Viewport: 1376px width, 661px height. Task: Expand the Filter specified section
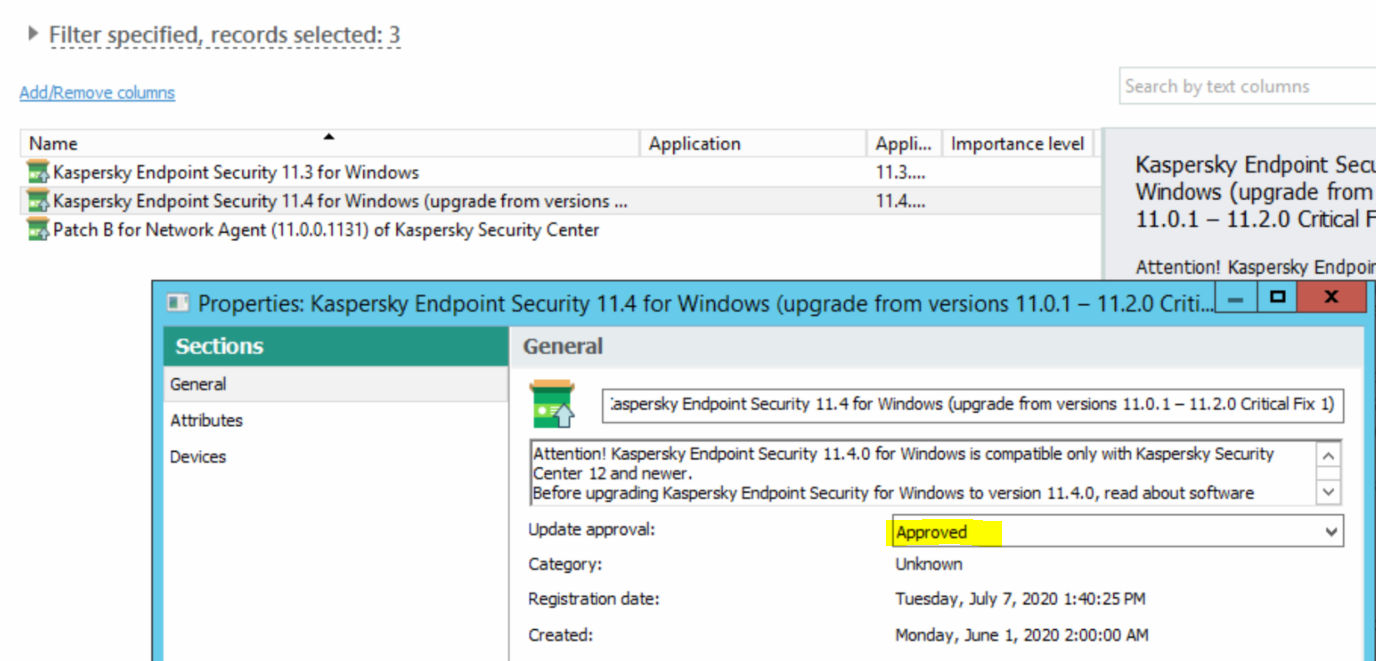(34, 35)
